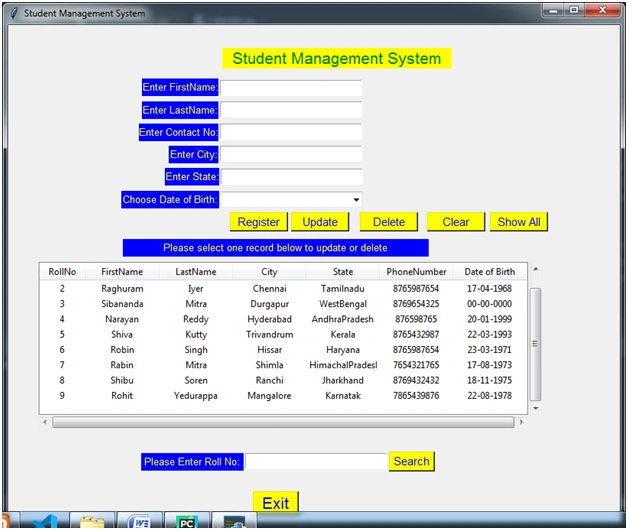This screenshot has height=532, width=629.
Task: Click the Delete button
Action: 389,222
